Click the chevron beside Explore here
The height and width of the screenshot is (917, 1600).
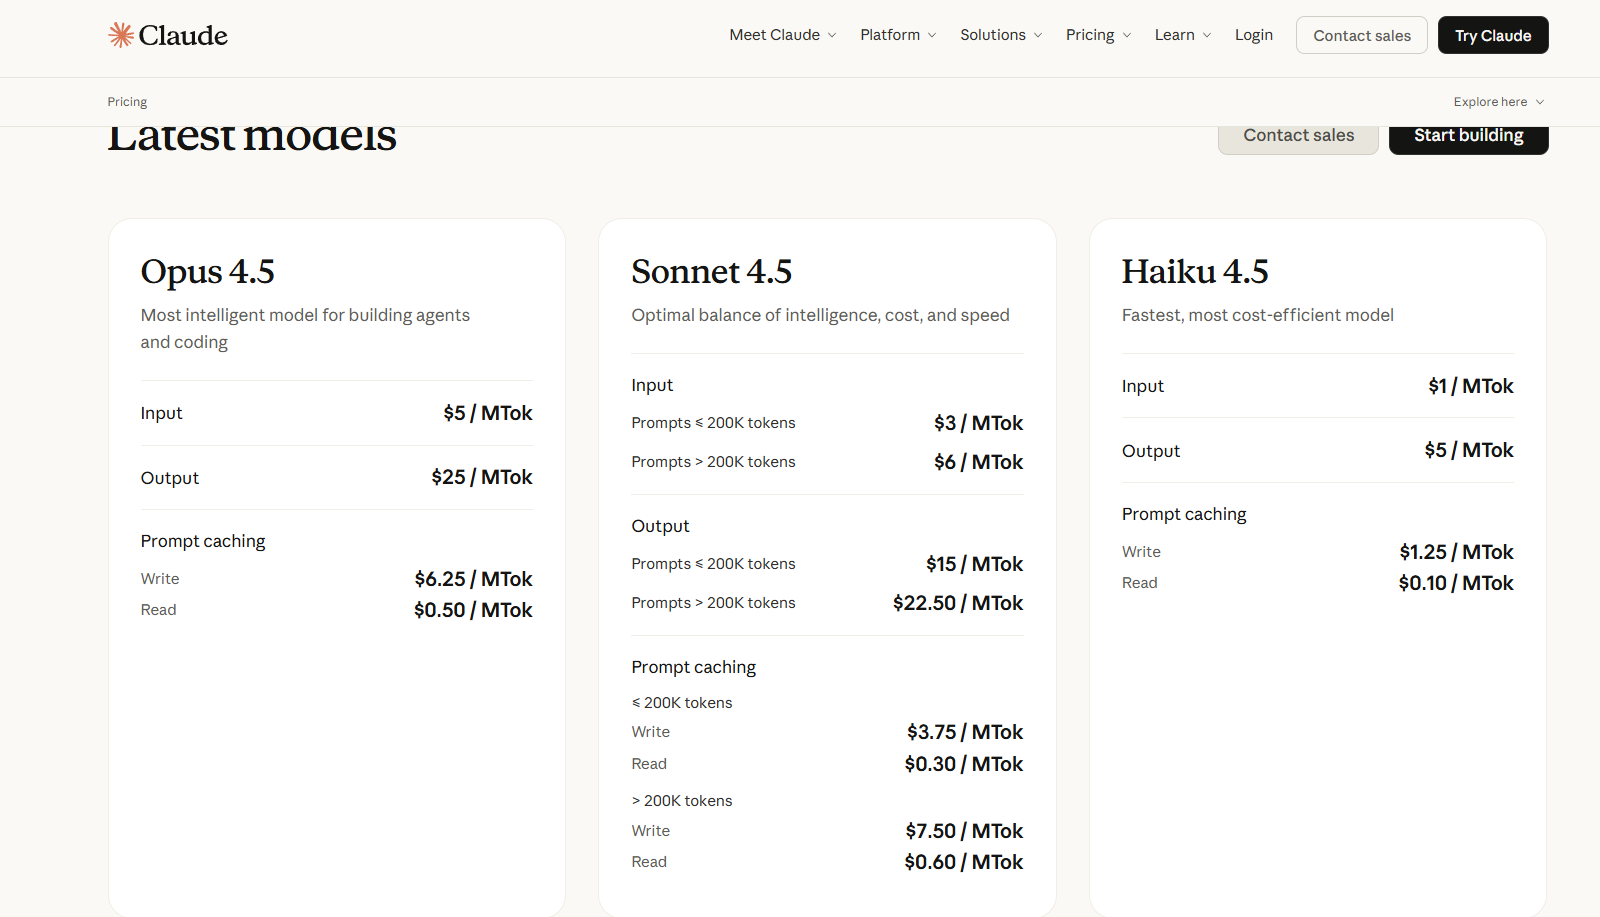[1540, 102]
